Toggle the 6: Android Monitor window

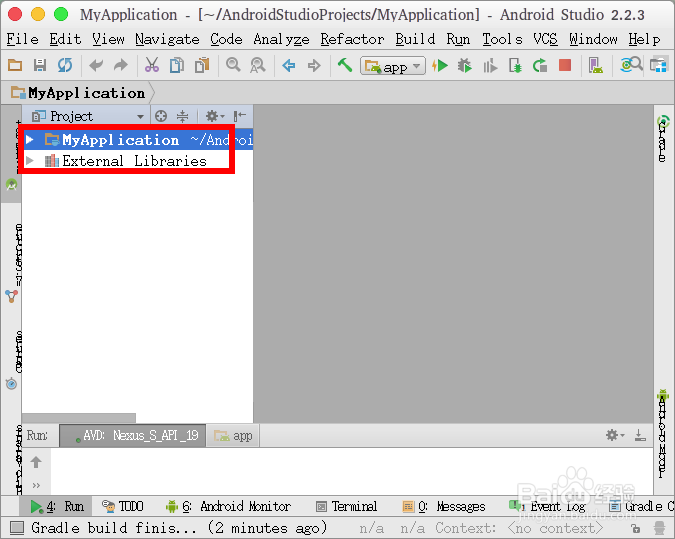pyautogui.click(x=228, y=506)
